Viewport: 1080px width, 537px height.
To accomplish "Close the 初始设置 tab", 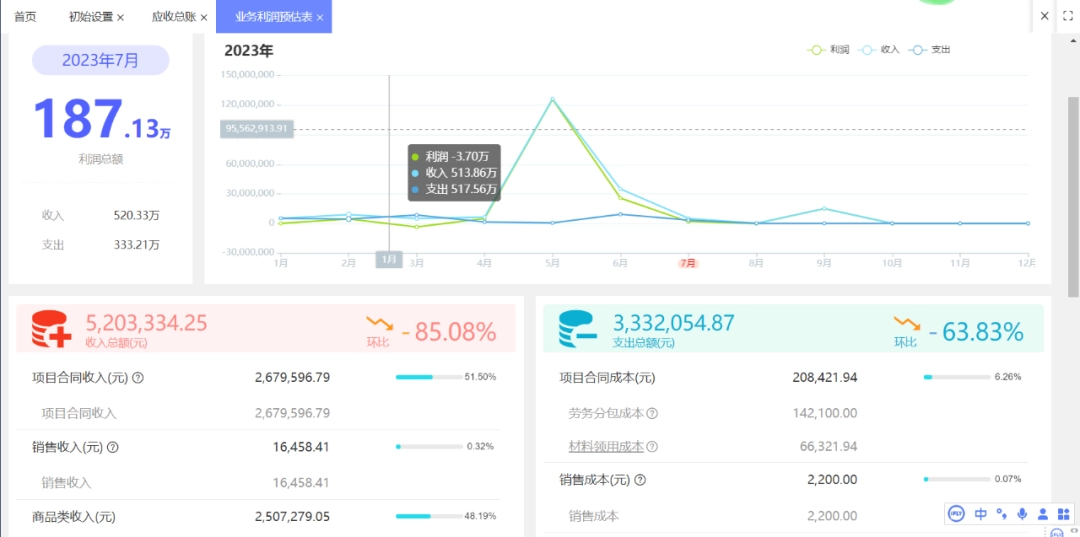I will coord(121,17).
